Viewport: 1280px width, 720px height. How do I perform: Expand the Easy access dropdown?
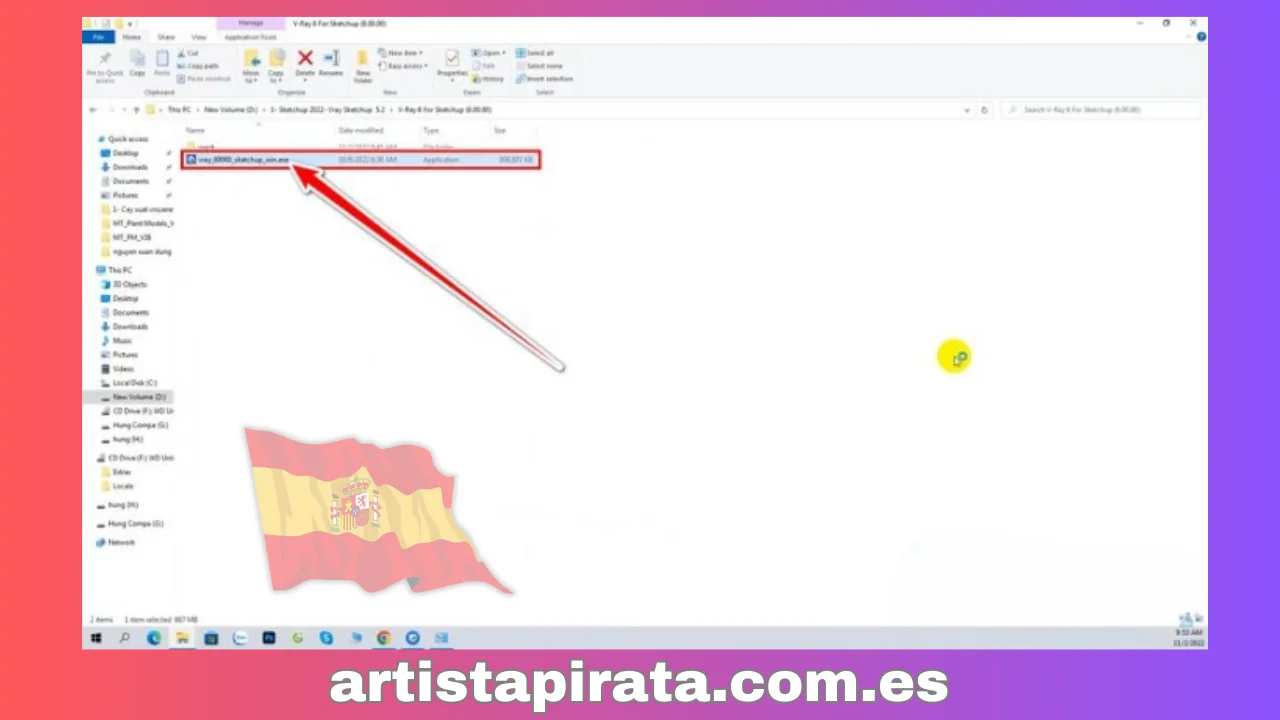coord(403,66)
